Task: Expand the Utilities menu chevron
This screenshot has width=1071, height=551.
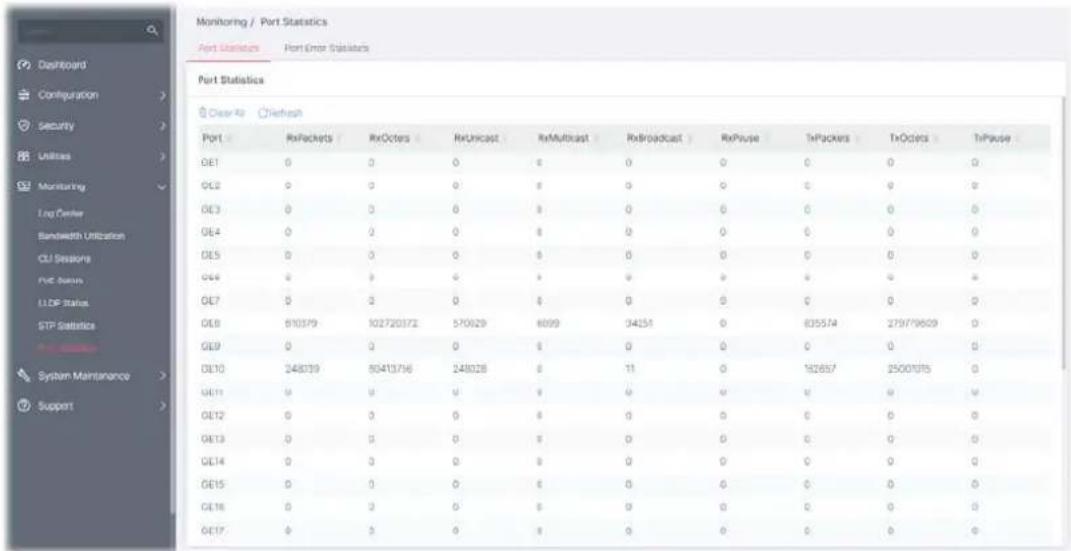Action: click(162, 156)
